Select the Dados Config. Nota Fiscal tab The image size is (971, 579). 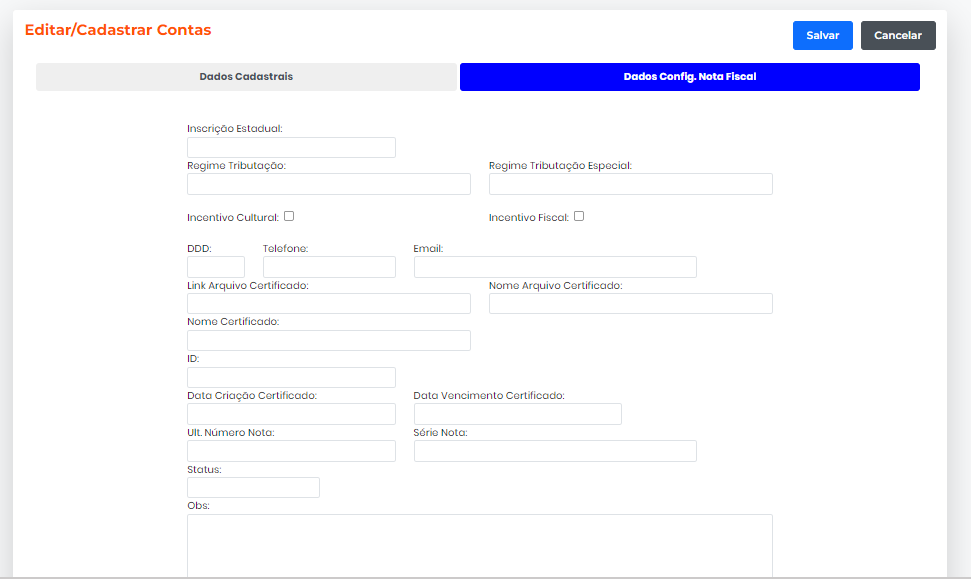pos(689,77)
